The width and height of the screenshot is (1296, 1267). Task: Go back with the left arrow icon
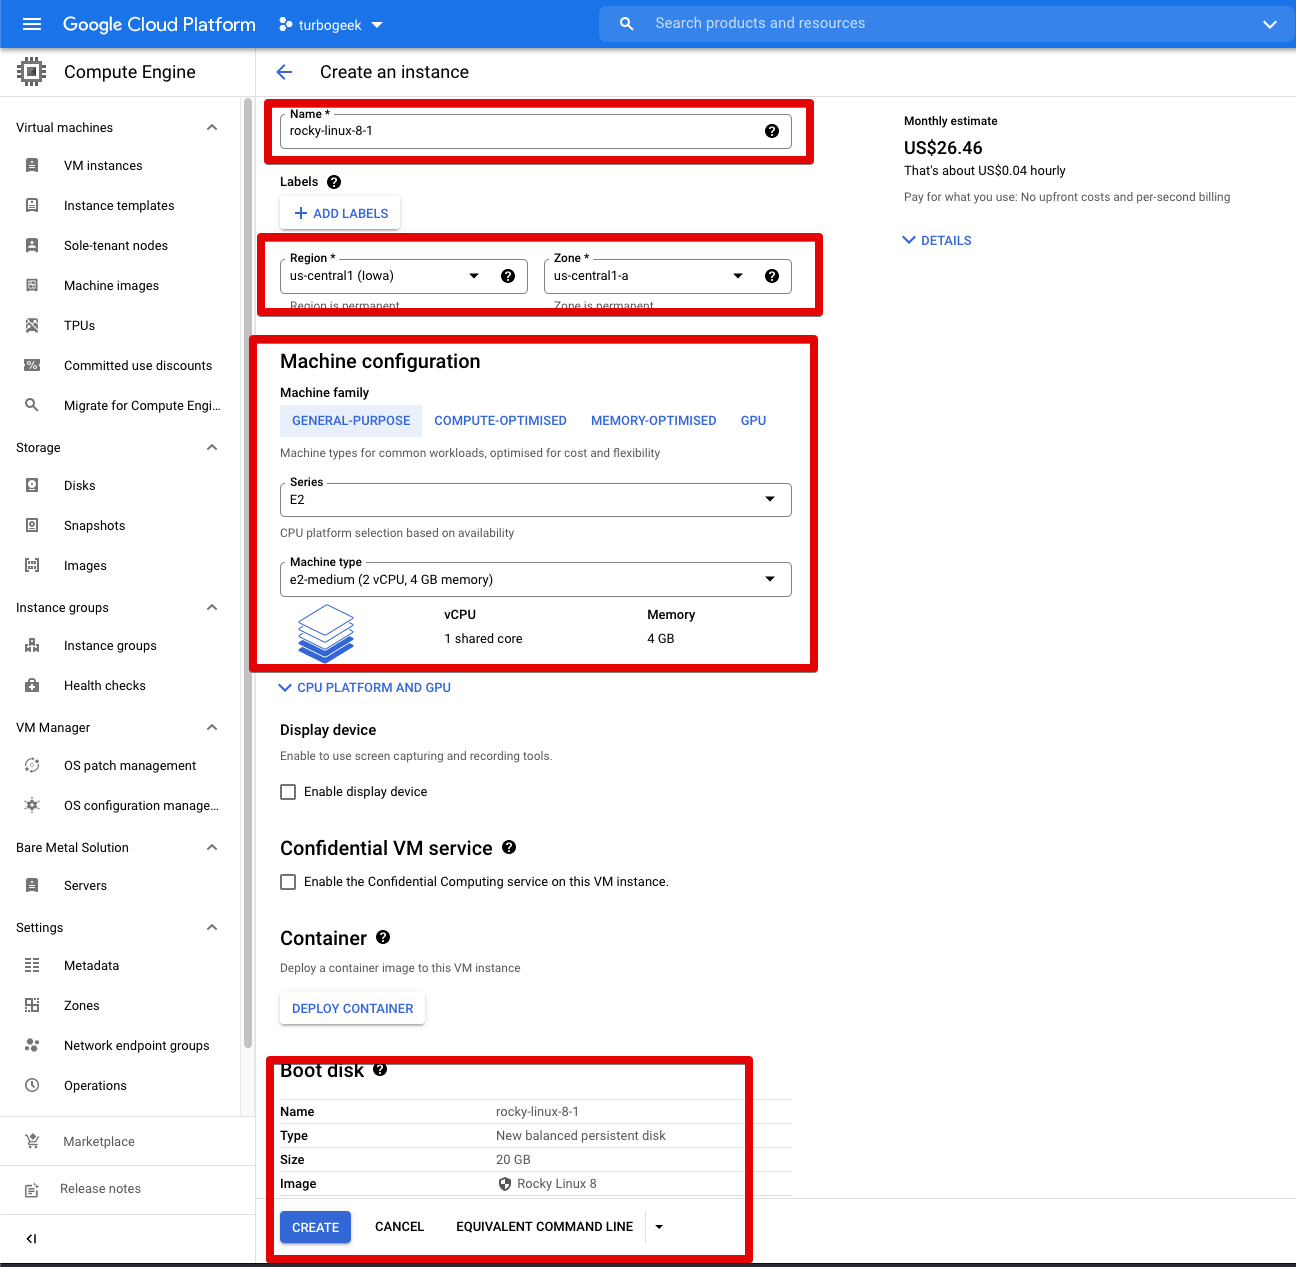pyautogui.click(x=284, y=72)
